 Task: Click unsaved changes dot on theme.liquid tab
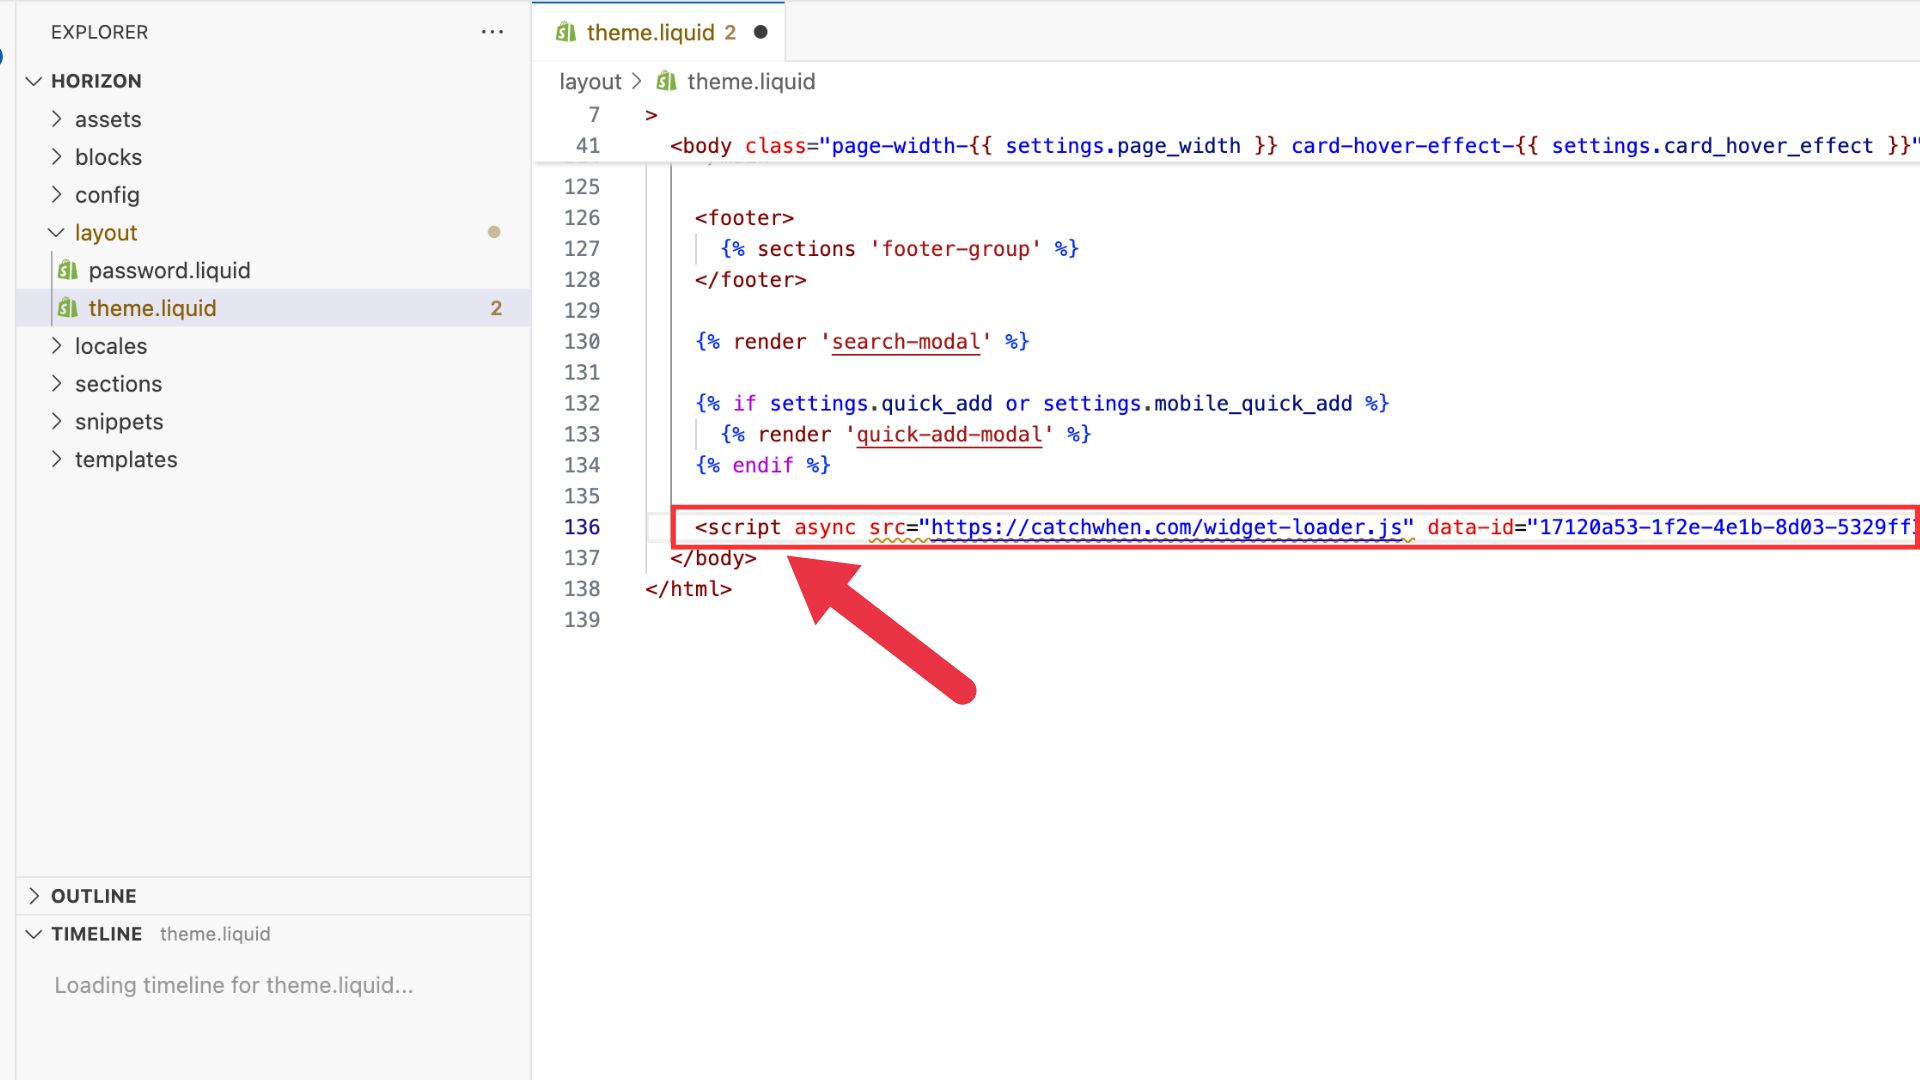coord(760,32)
